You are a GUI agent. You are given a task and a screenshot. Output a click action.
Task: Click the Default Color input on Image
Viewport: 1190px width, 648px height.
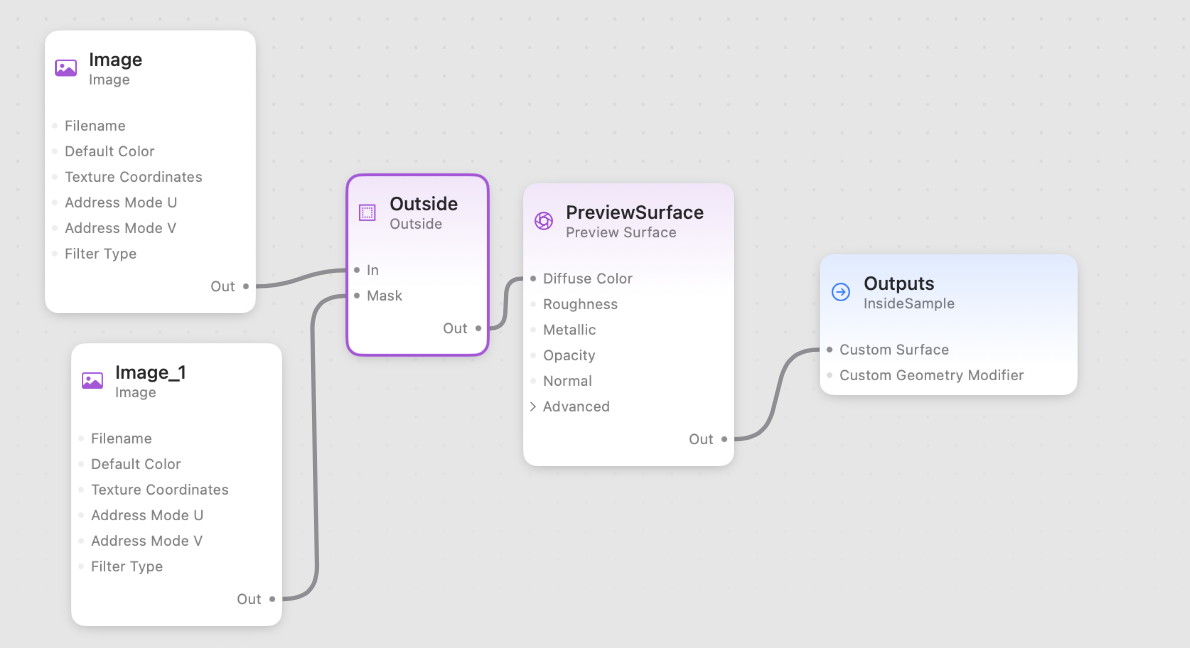coord(108,151)
